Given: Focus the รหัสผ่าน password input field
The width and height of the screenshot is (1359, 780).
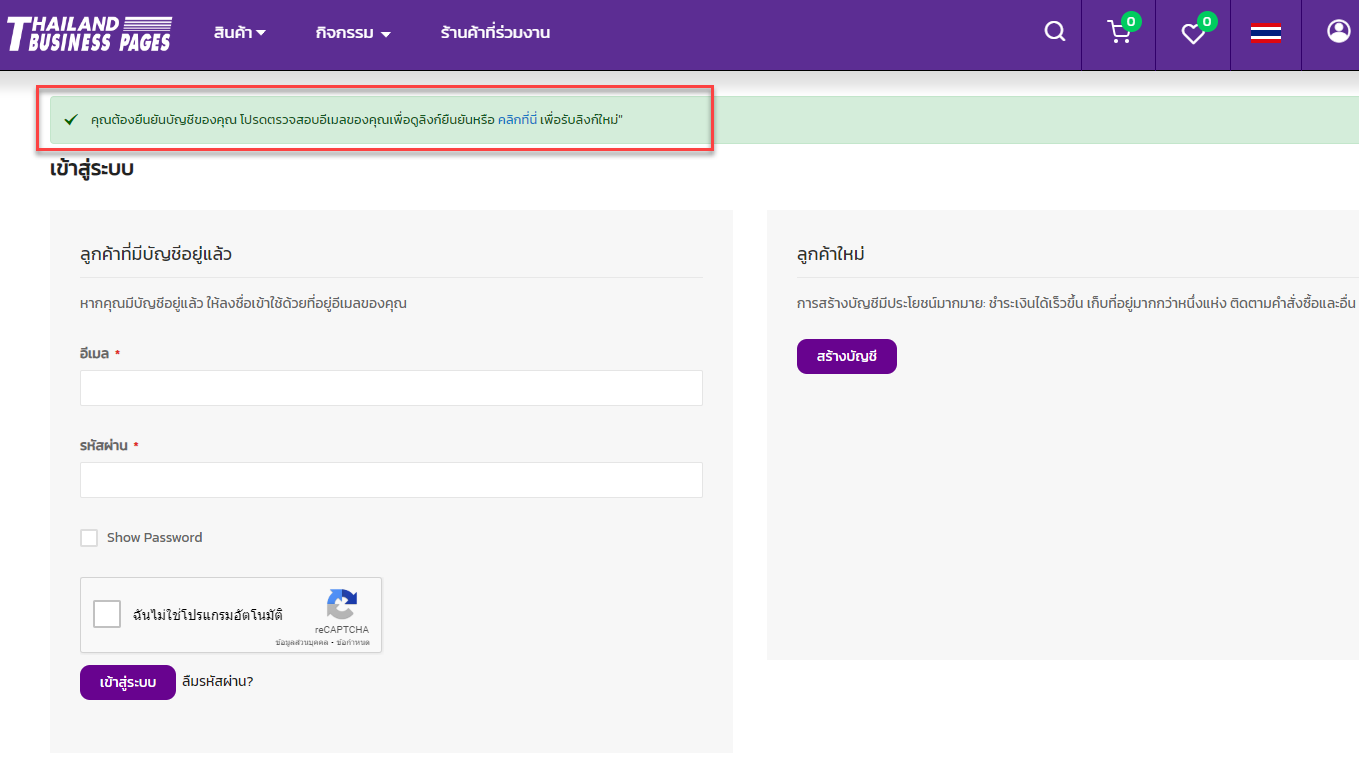Looking at the screenshot, I should coord(391,480).
